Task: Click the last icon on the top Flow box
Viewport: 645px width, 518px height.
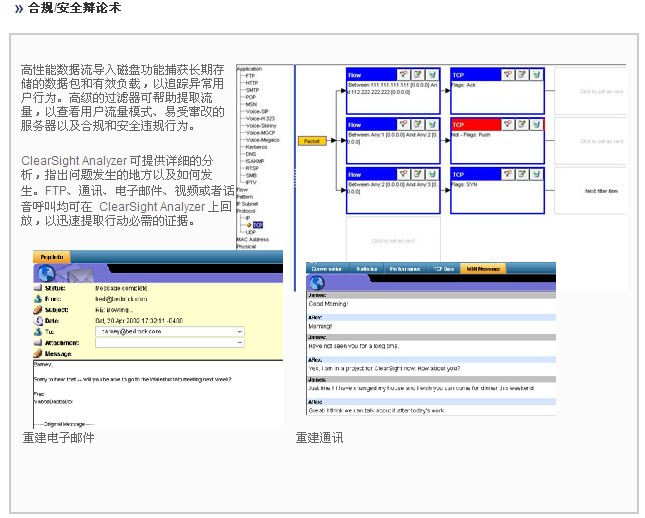Action: 431,74
